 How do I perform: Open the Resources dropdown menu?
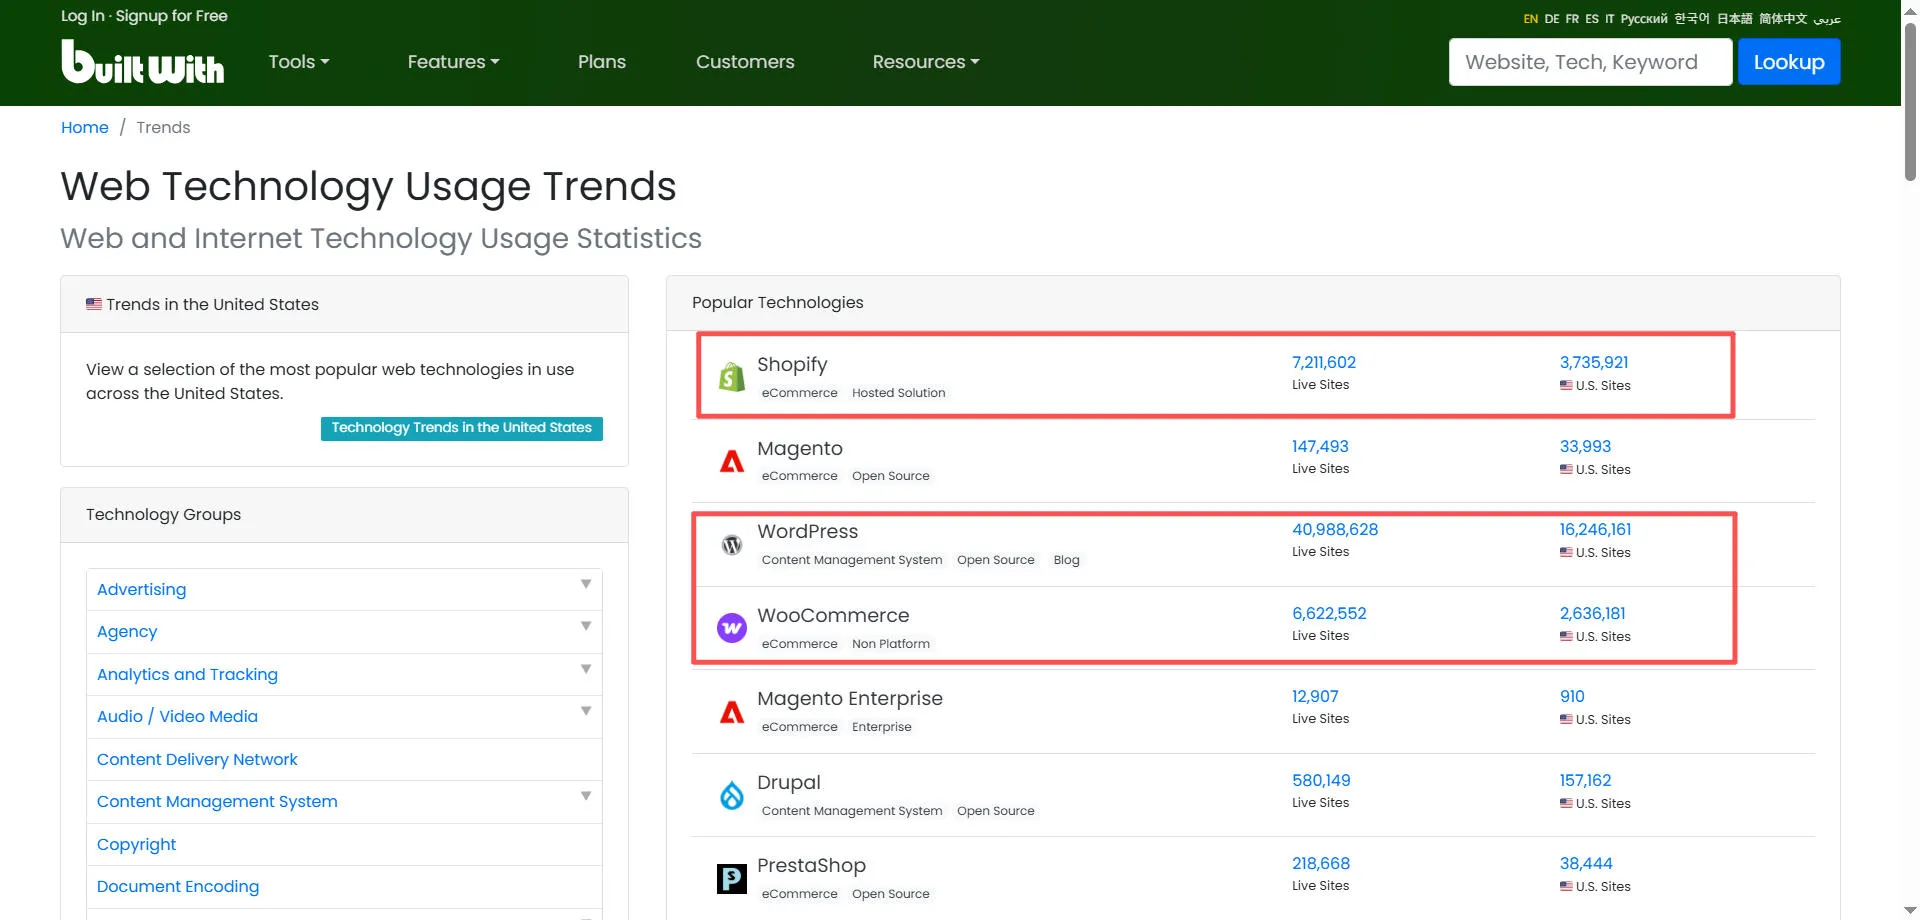click(925, 62)
